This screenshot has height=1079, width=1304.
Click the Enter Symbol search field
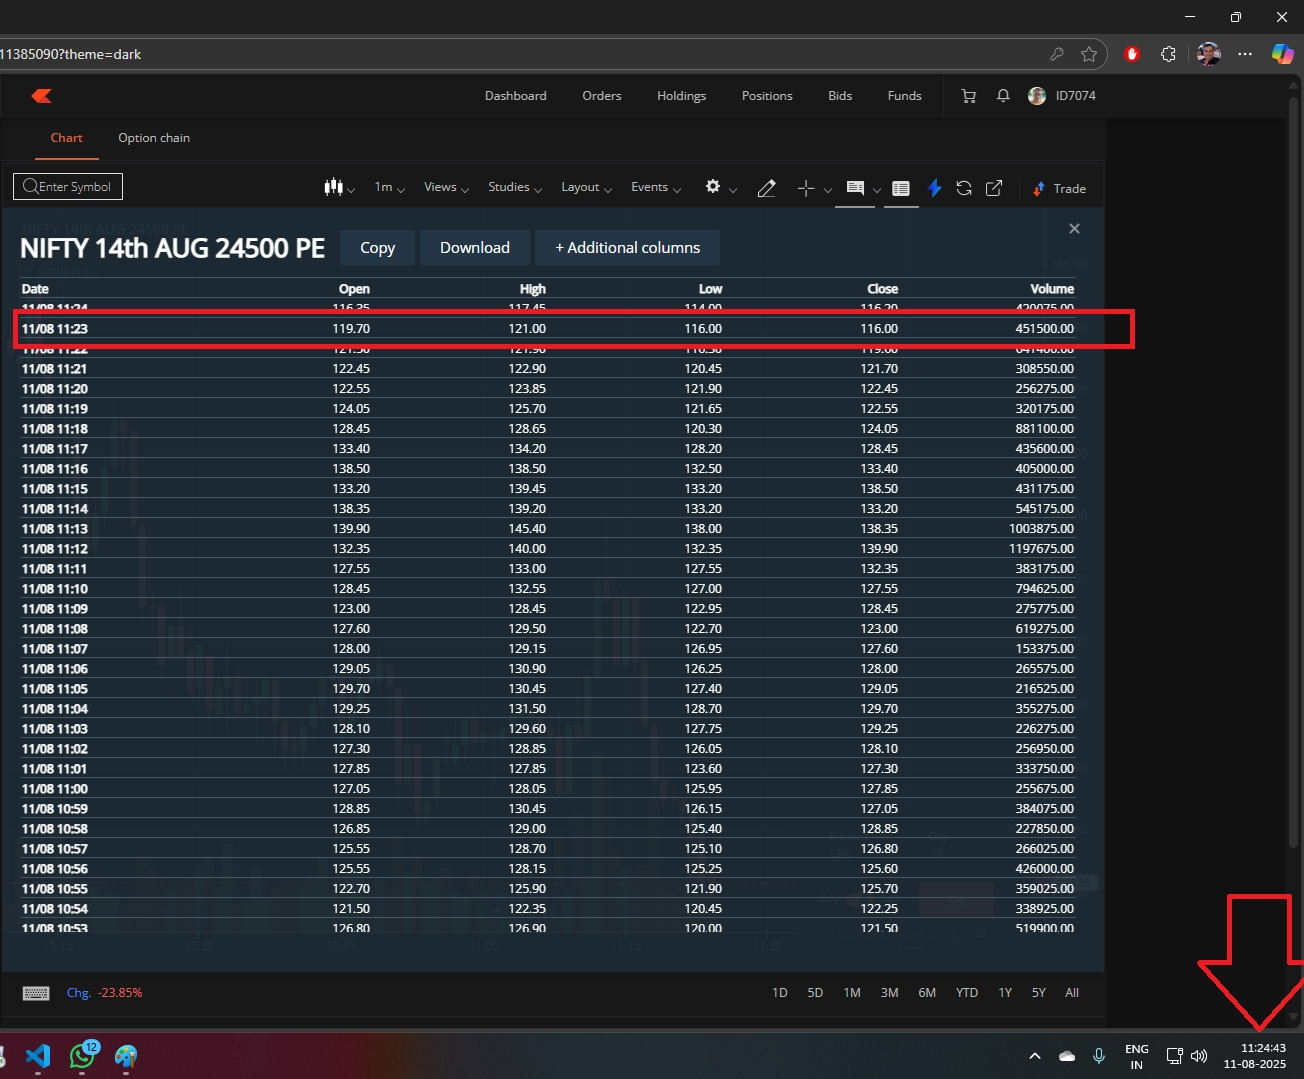68,187
